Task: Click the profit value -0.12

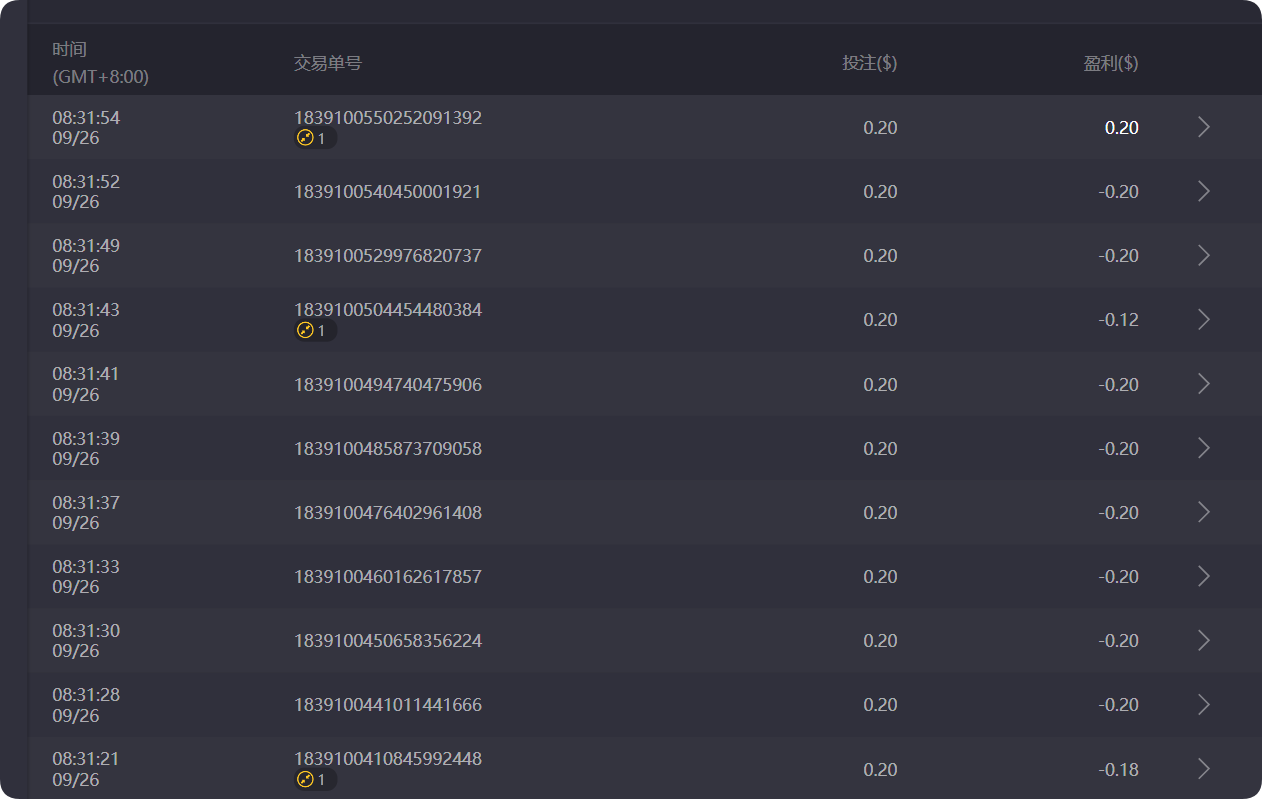Action: pos(1122,320)
